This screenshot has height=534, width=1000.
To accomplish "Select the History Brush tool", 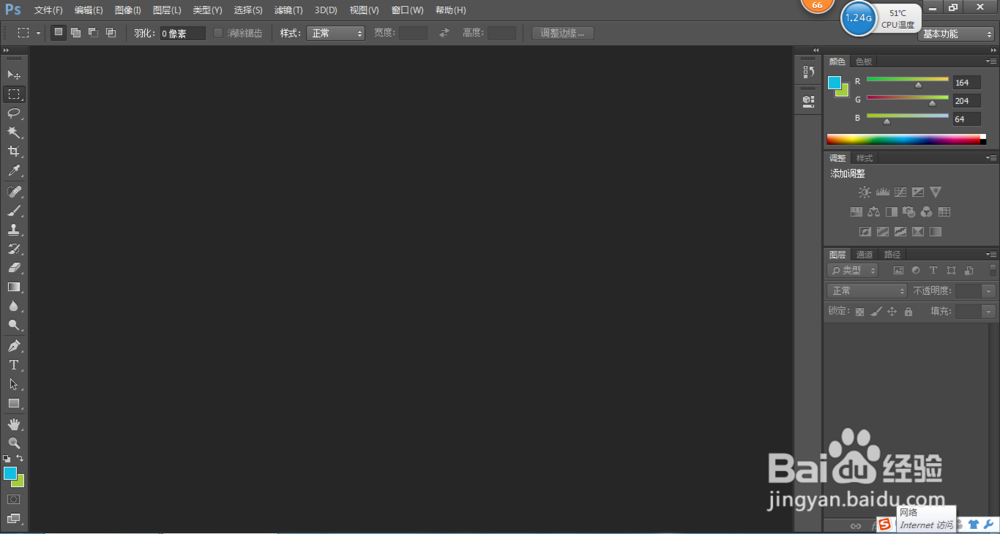I will (14, 249).
